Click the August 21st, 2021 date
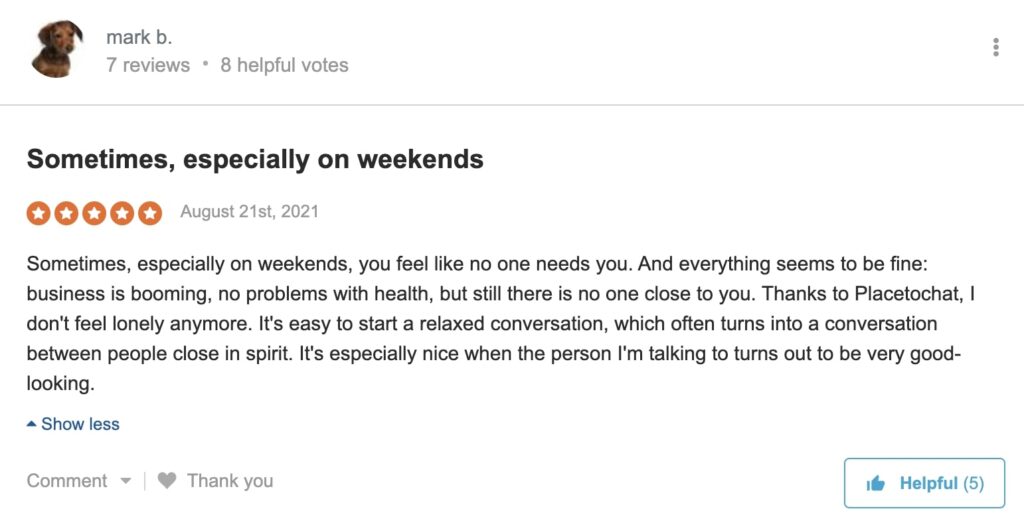 [249, 211]
